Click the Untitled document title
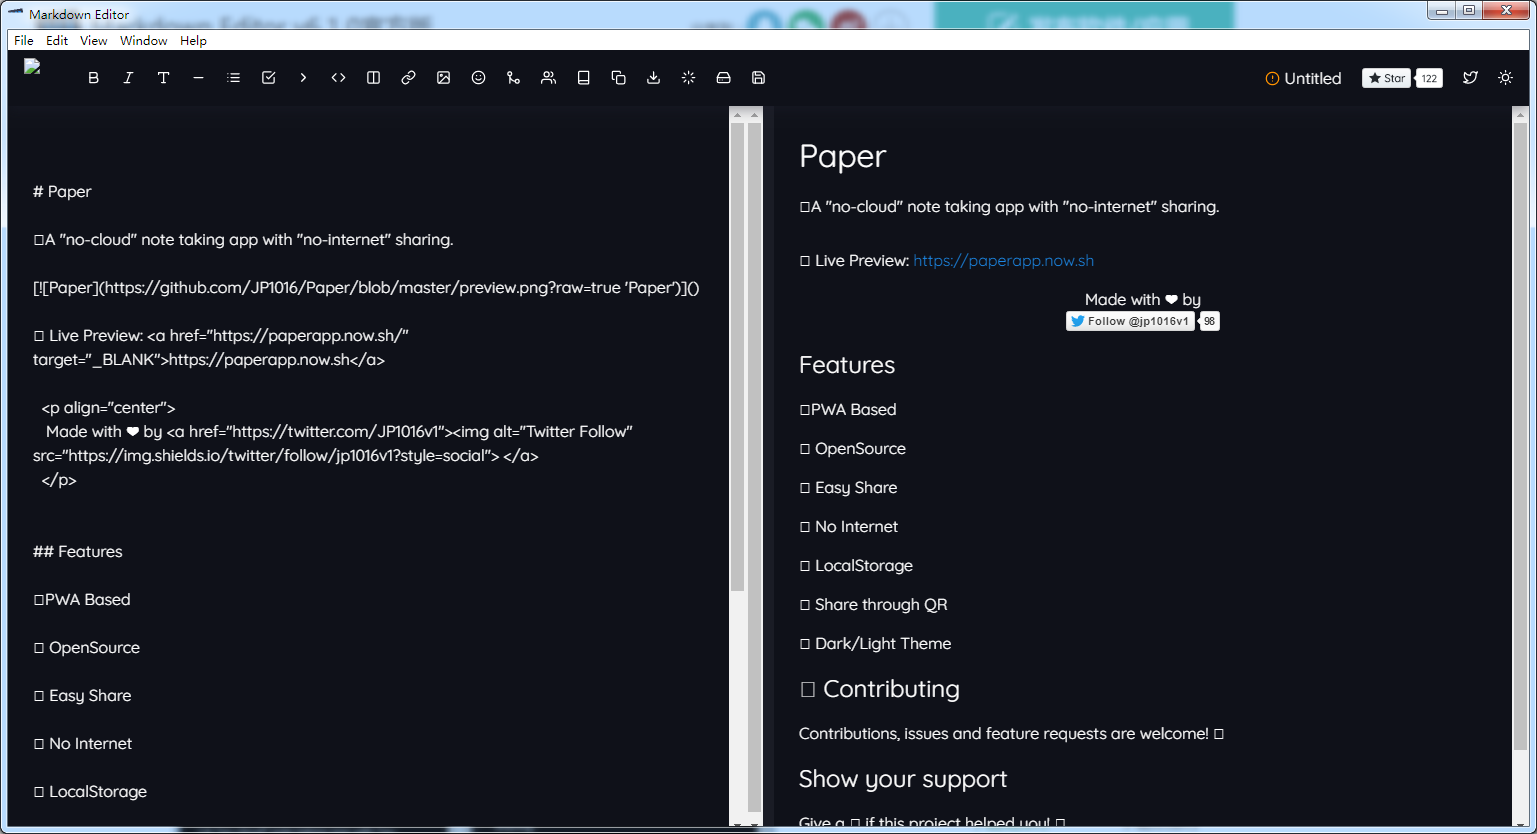1537x834 pixels. pos(1312,78)
